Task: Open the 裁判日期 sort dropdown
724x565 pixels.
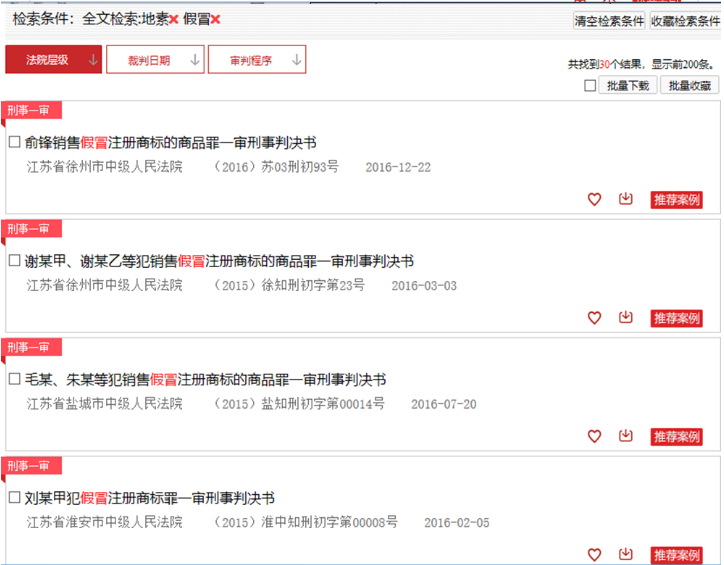Action: tap(155, 60)
